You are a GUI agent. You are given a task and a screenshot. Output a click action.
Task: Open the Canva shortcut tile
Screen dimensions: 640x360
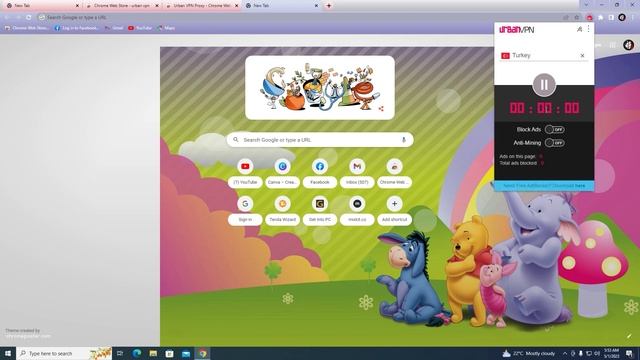(x=282, y=173)
